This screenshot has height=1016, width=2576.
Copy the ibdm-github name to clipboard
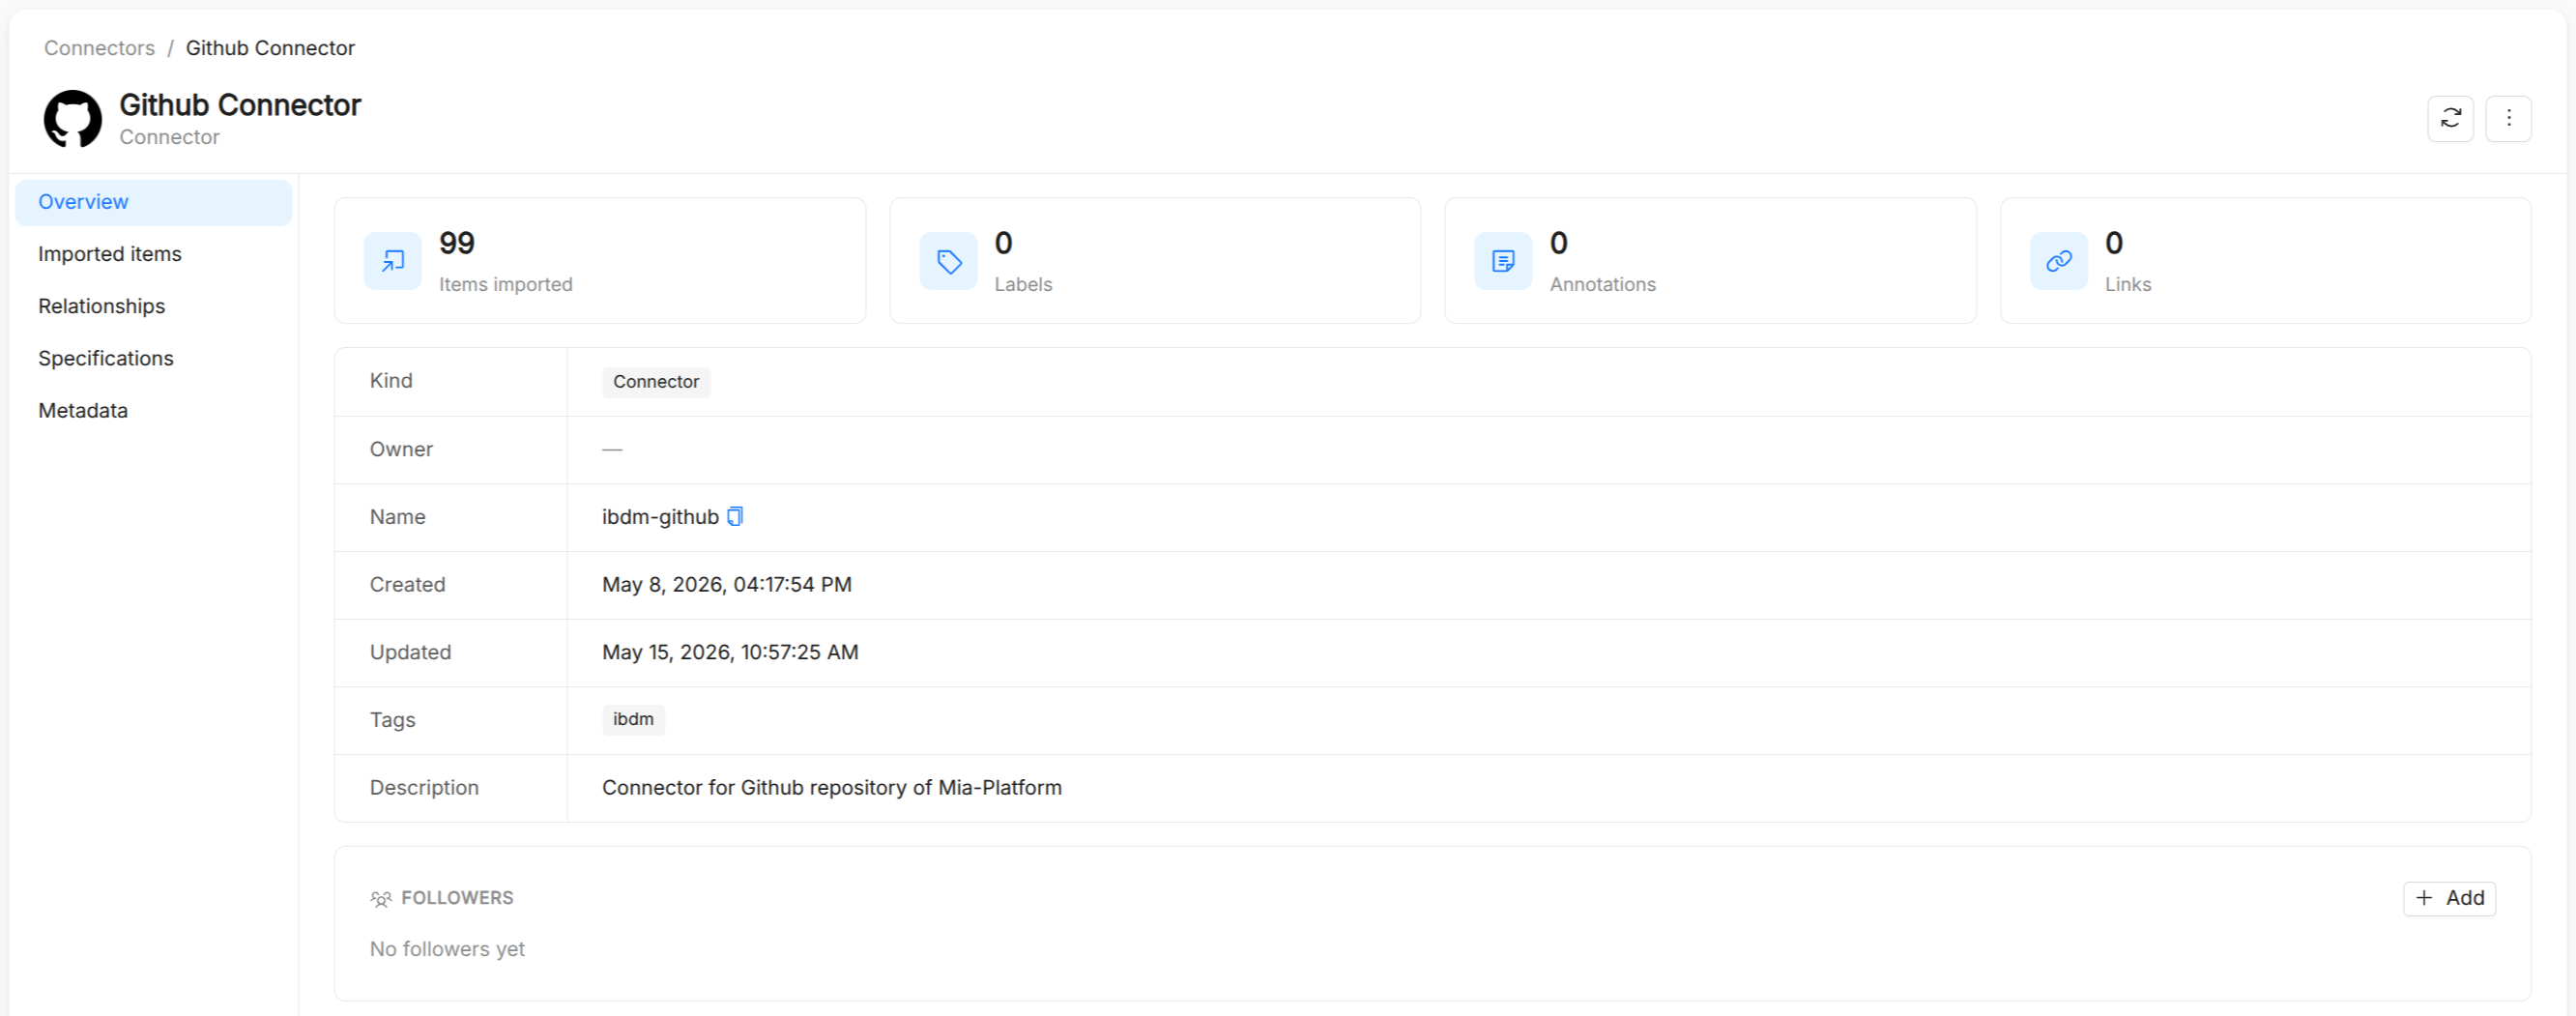pyautogui.click(x=735, y=516)
